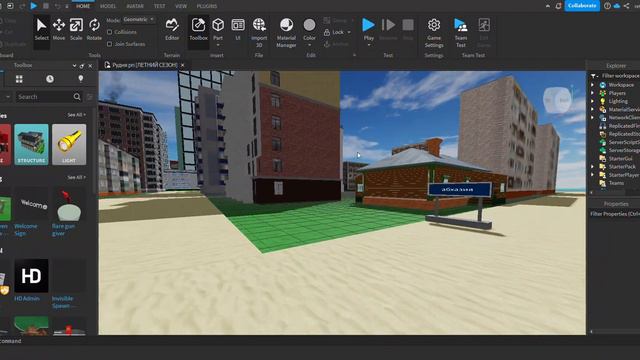Open Toolbox recent clock tab
This screenshot has width=640, height=360.
click(50, 79)
